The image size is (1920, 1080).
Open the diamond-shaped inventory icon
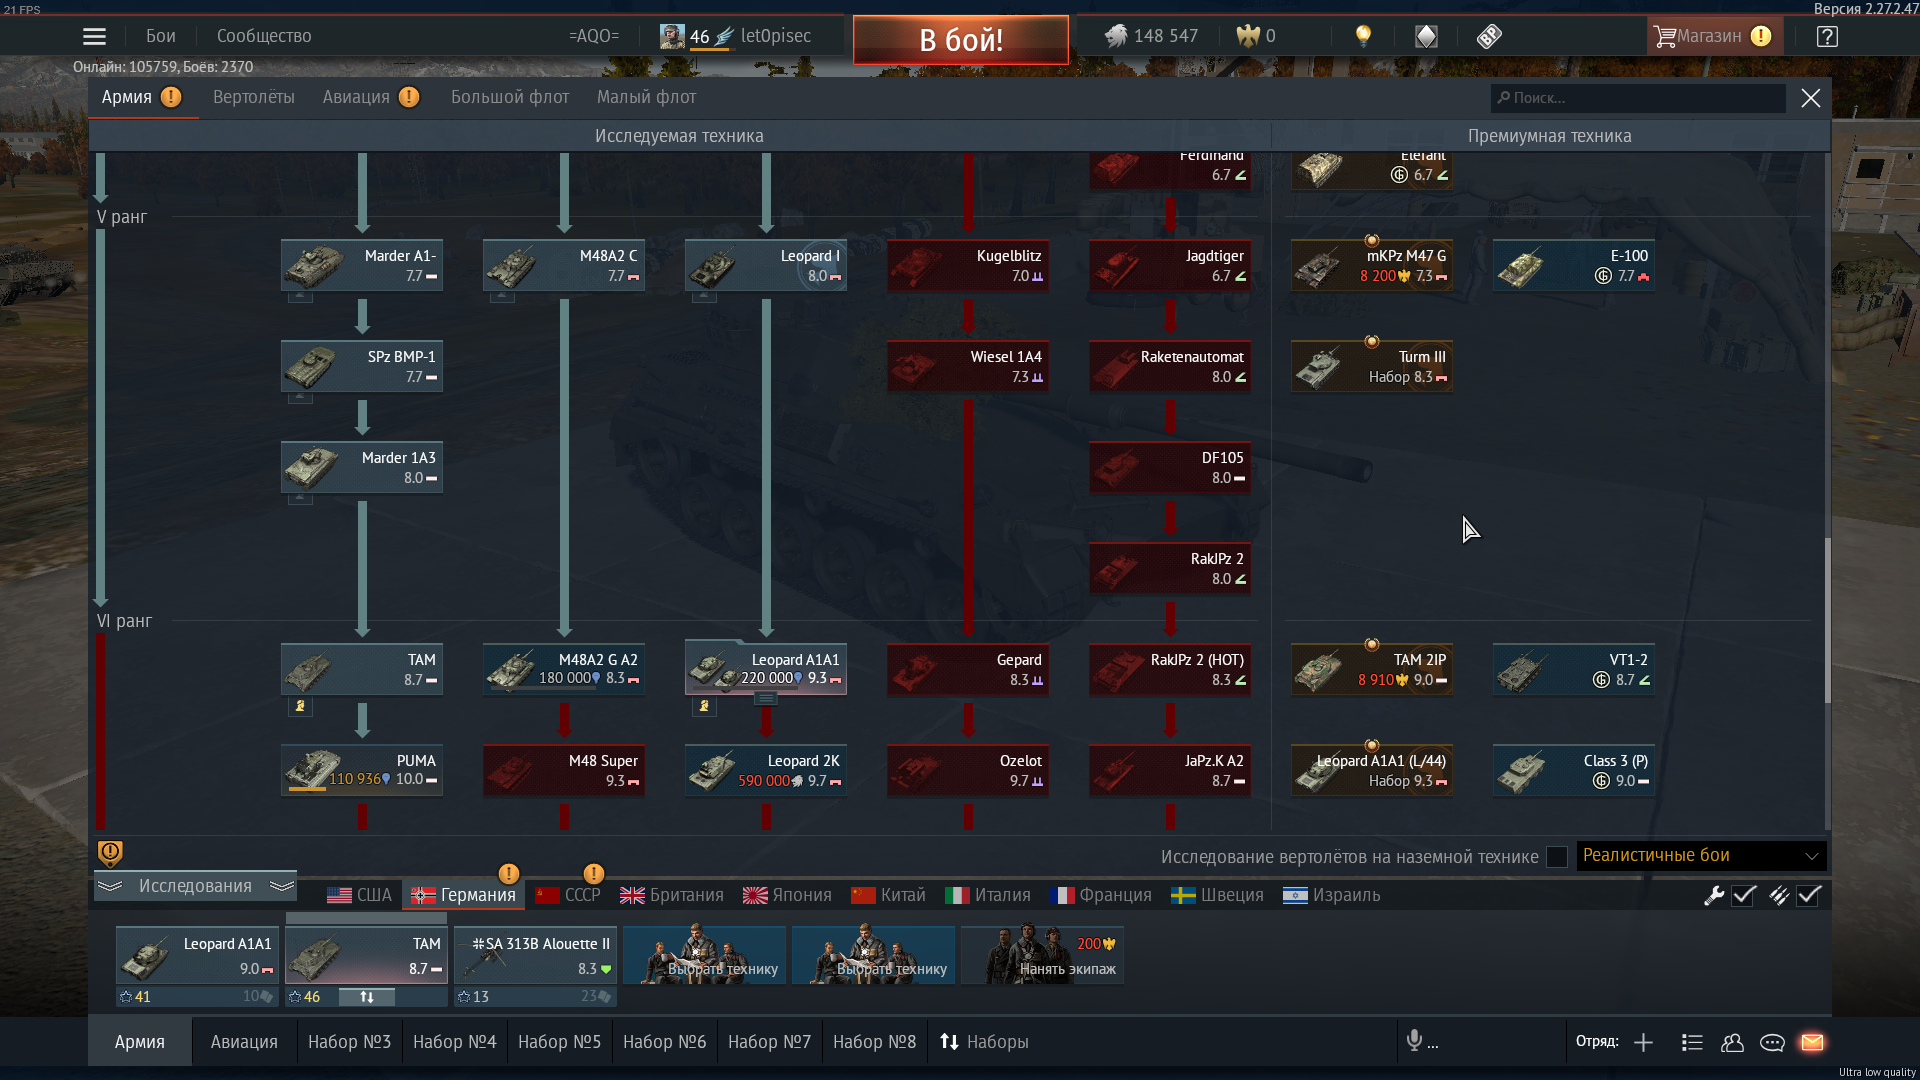[x=1426, y=36]
